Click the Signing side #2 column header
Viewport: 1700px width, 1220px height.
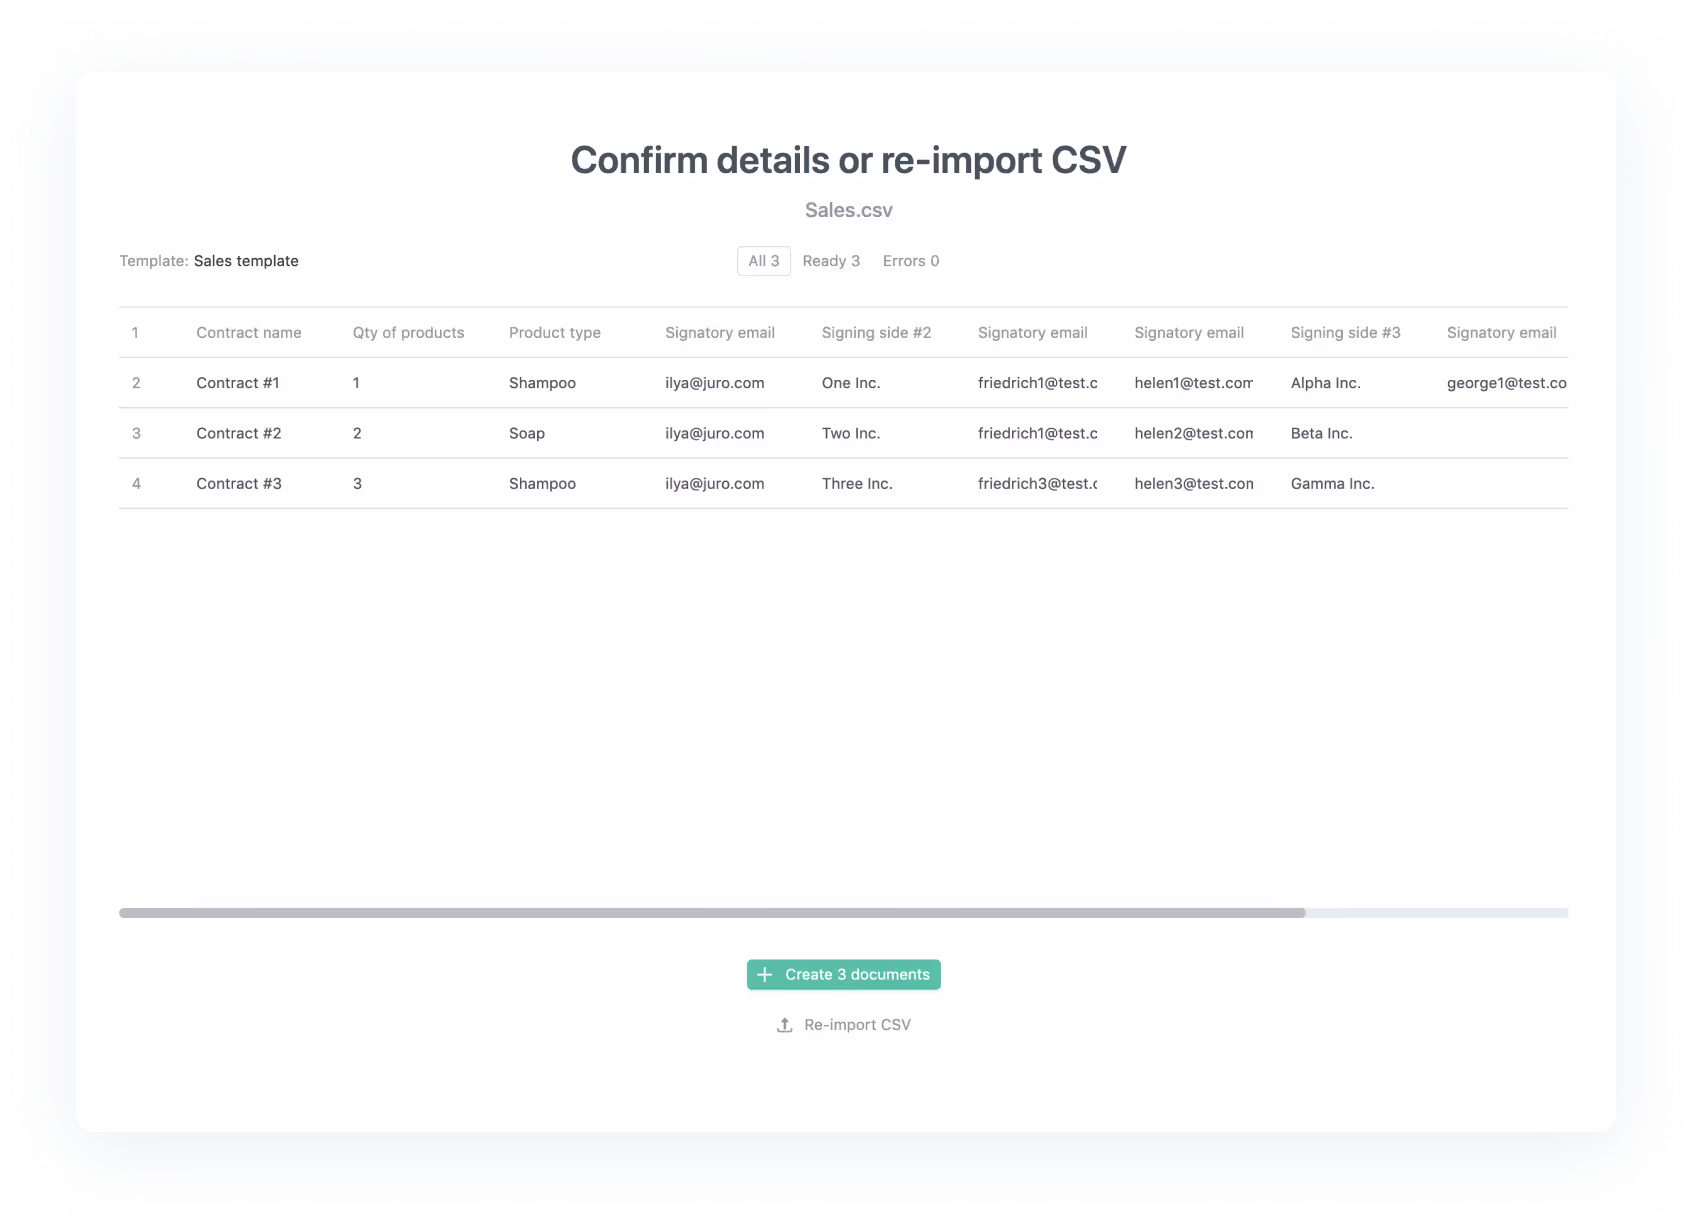click(x=875, y=332)
